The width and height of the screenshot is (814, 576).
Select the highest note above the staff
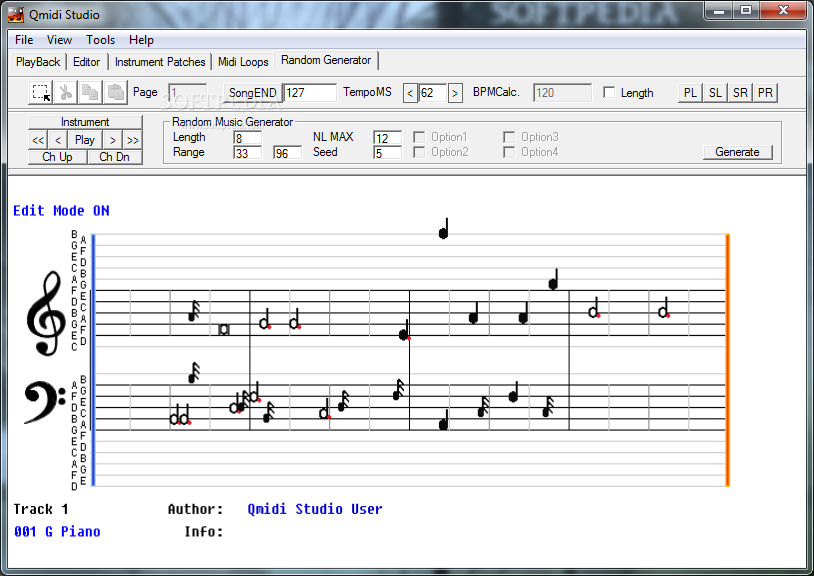pyautogui.click(x=444, y=229)
